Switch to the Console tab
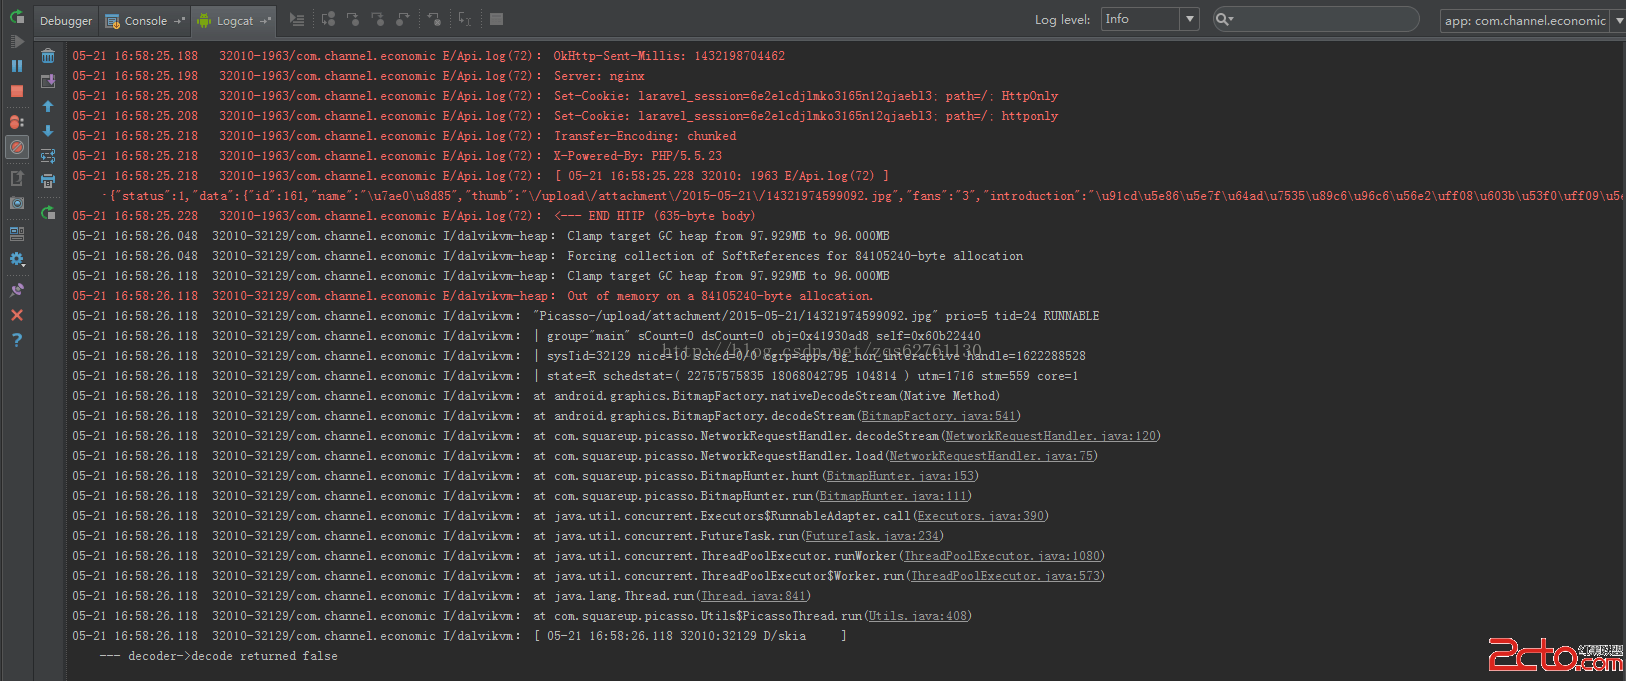This screenshot has height=681, width=1626. click(x=145, y=20)
